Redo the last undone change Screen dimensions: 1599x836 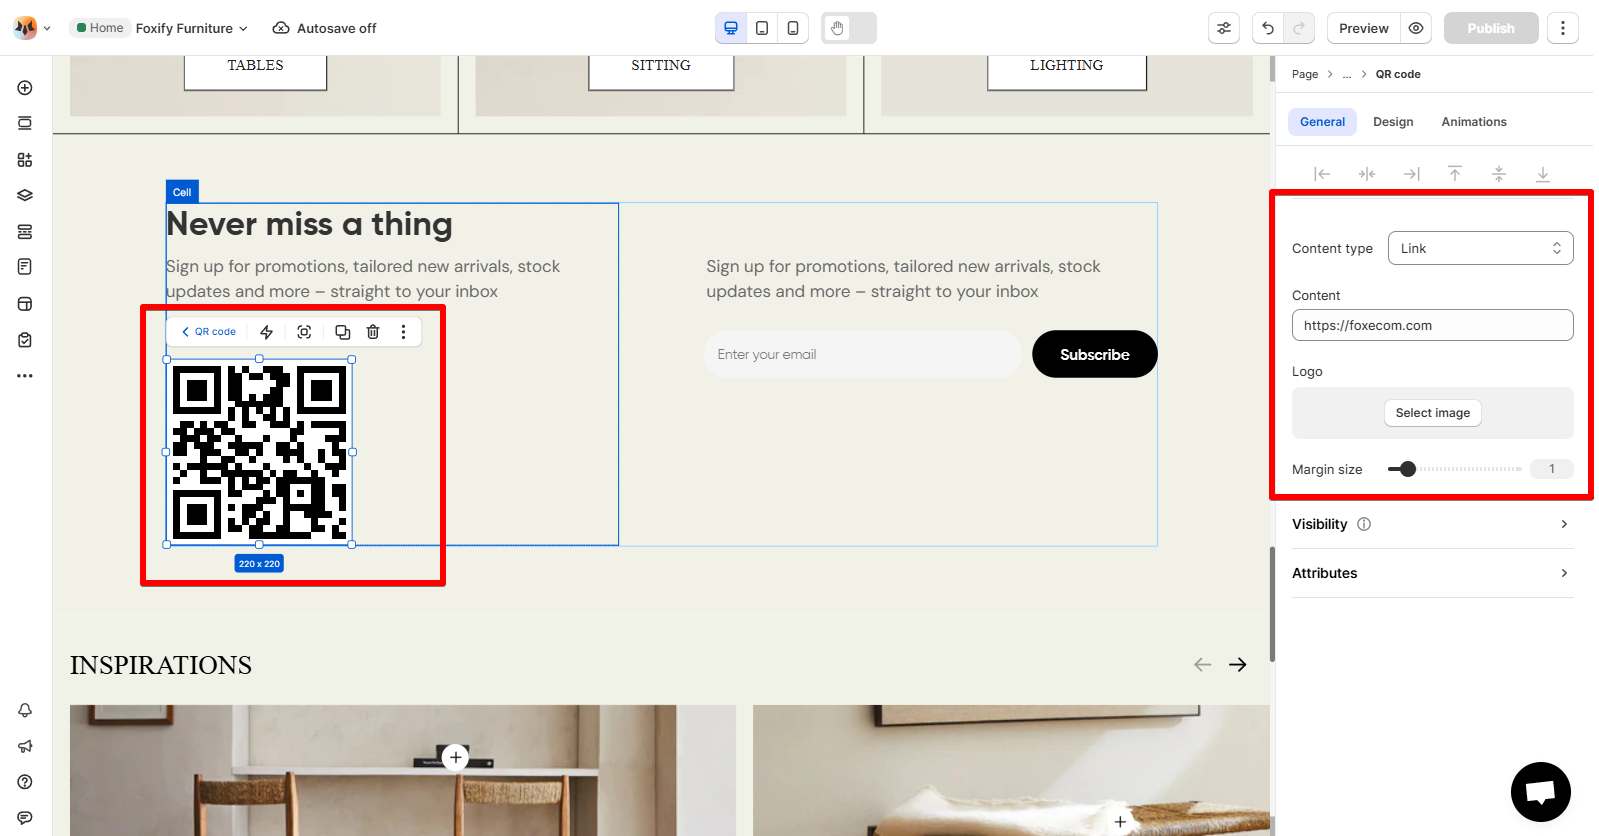1299,28
